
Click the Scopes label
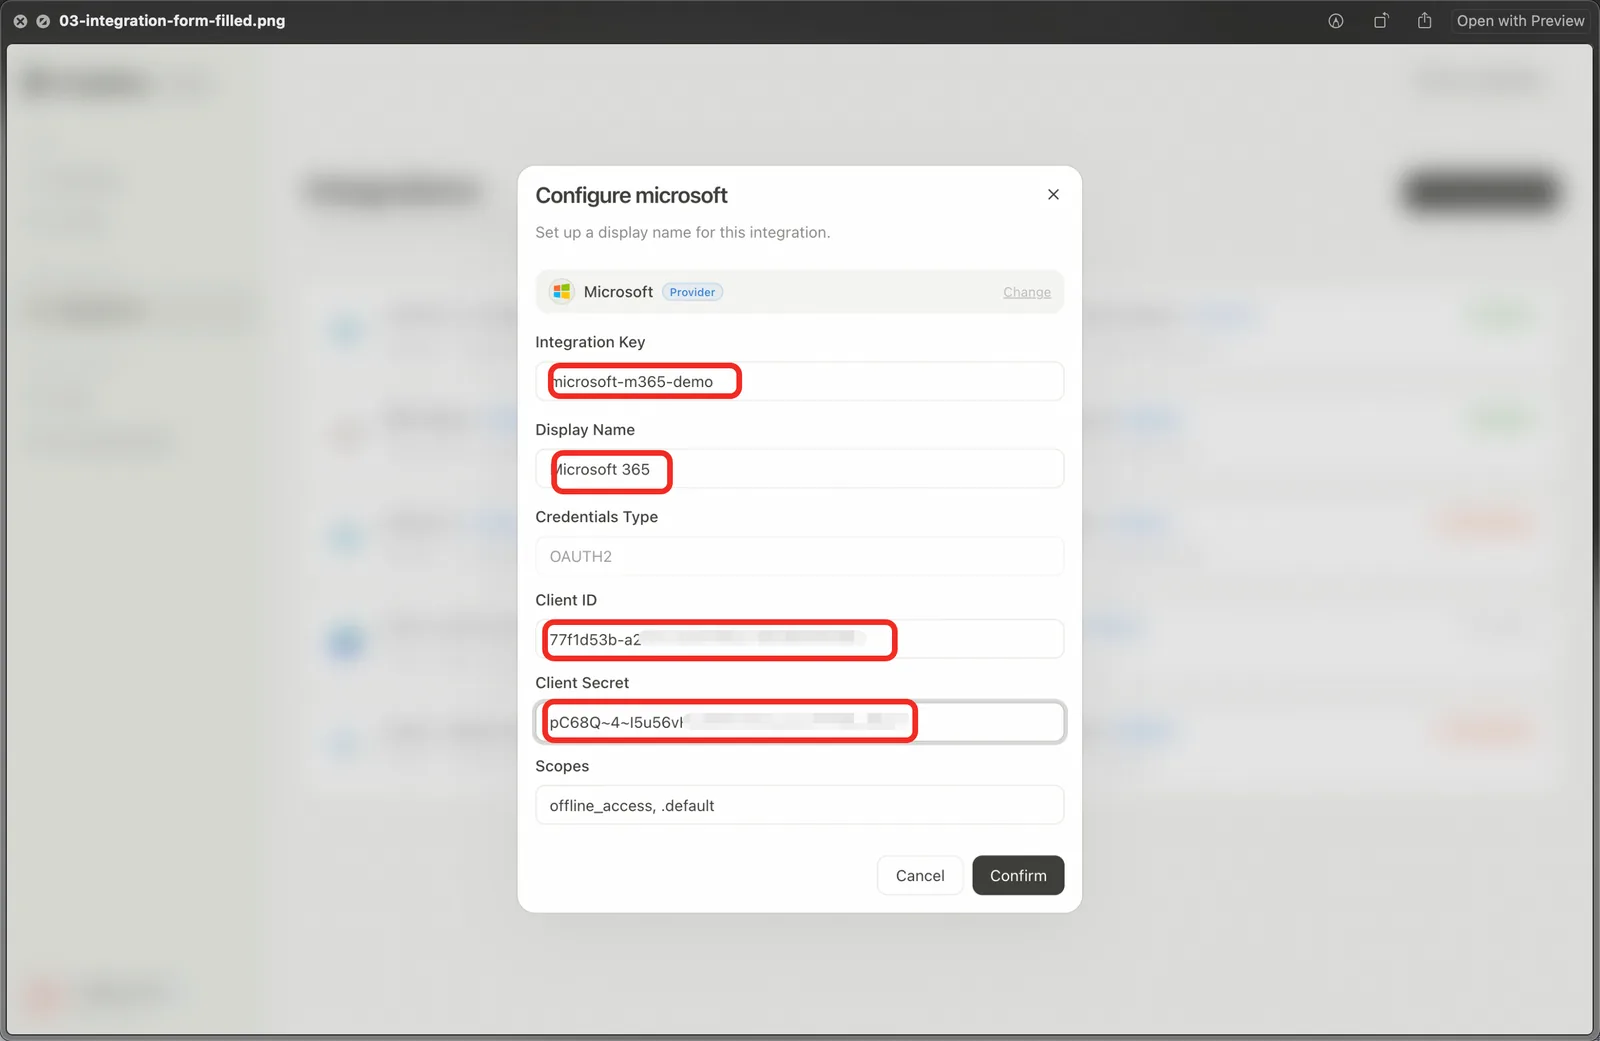(x=562, y=766)
